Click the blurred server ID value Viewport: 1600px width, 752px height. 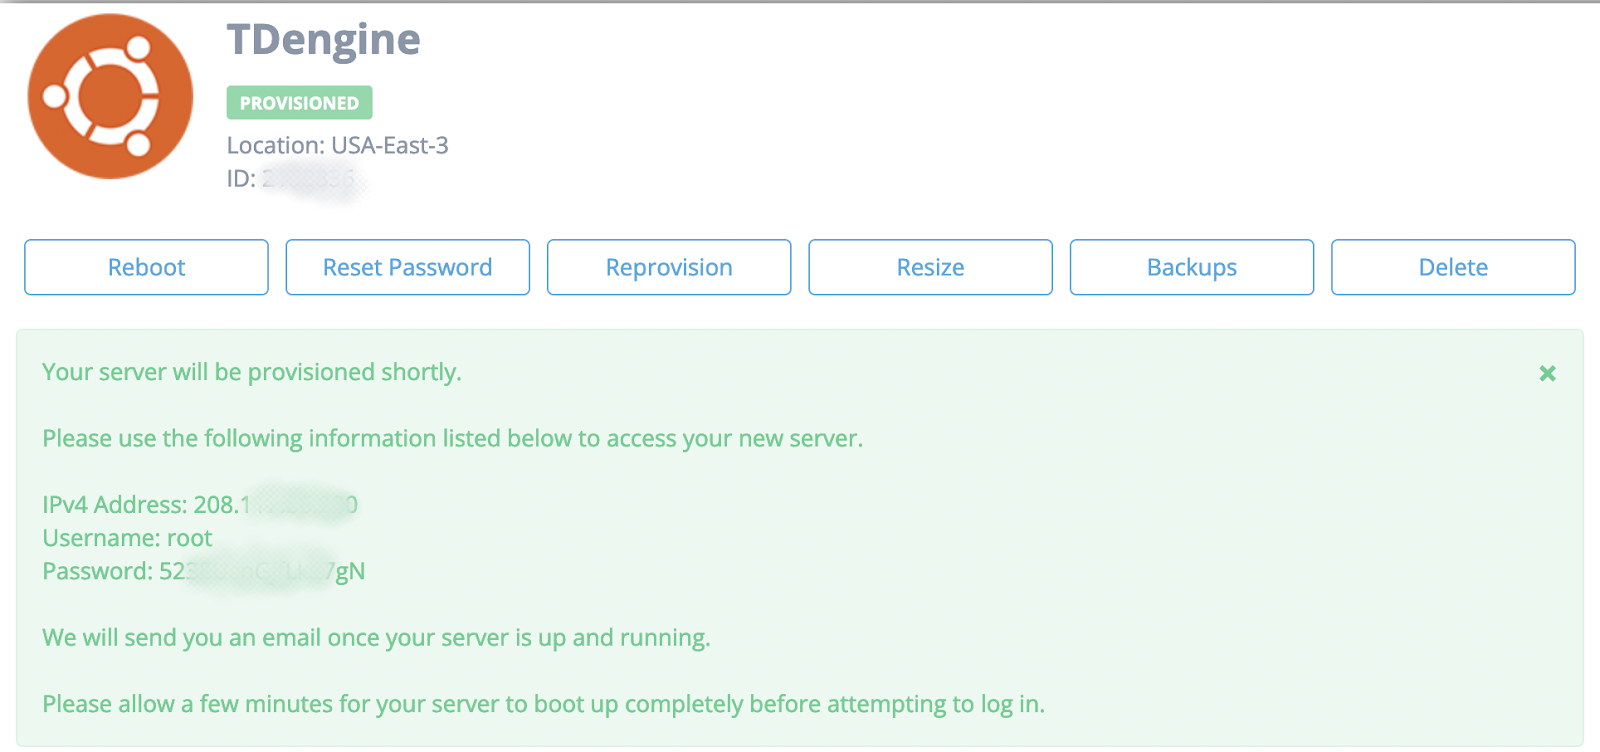pyautogui.click(x=310, y=180)
